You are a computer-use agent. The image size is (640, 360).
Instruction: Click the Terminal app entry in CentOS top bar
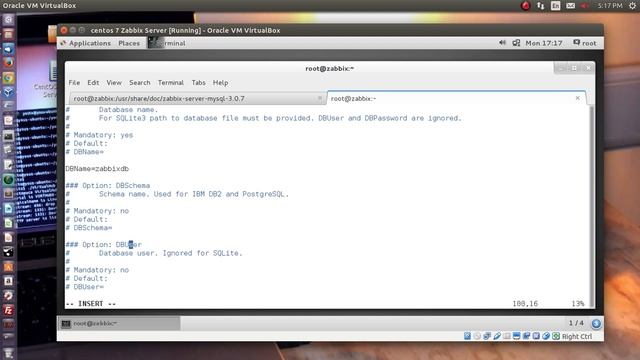pyautogui.click(x=167, y=43)
